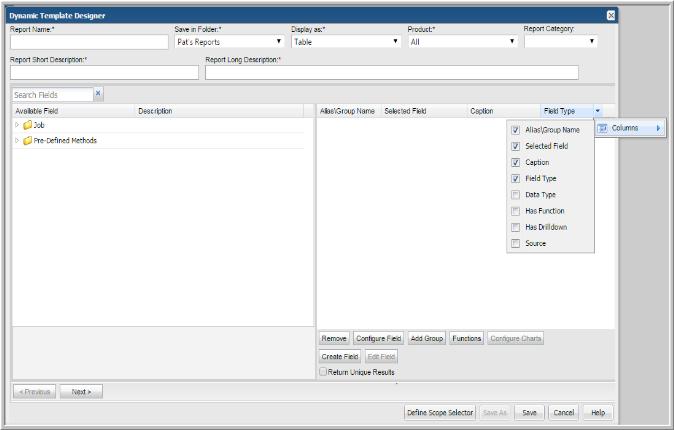Clear the Search Fields box with X
Image resolution: width=674 pixels, height=430 pixels.
click(x=98, y=94)
